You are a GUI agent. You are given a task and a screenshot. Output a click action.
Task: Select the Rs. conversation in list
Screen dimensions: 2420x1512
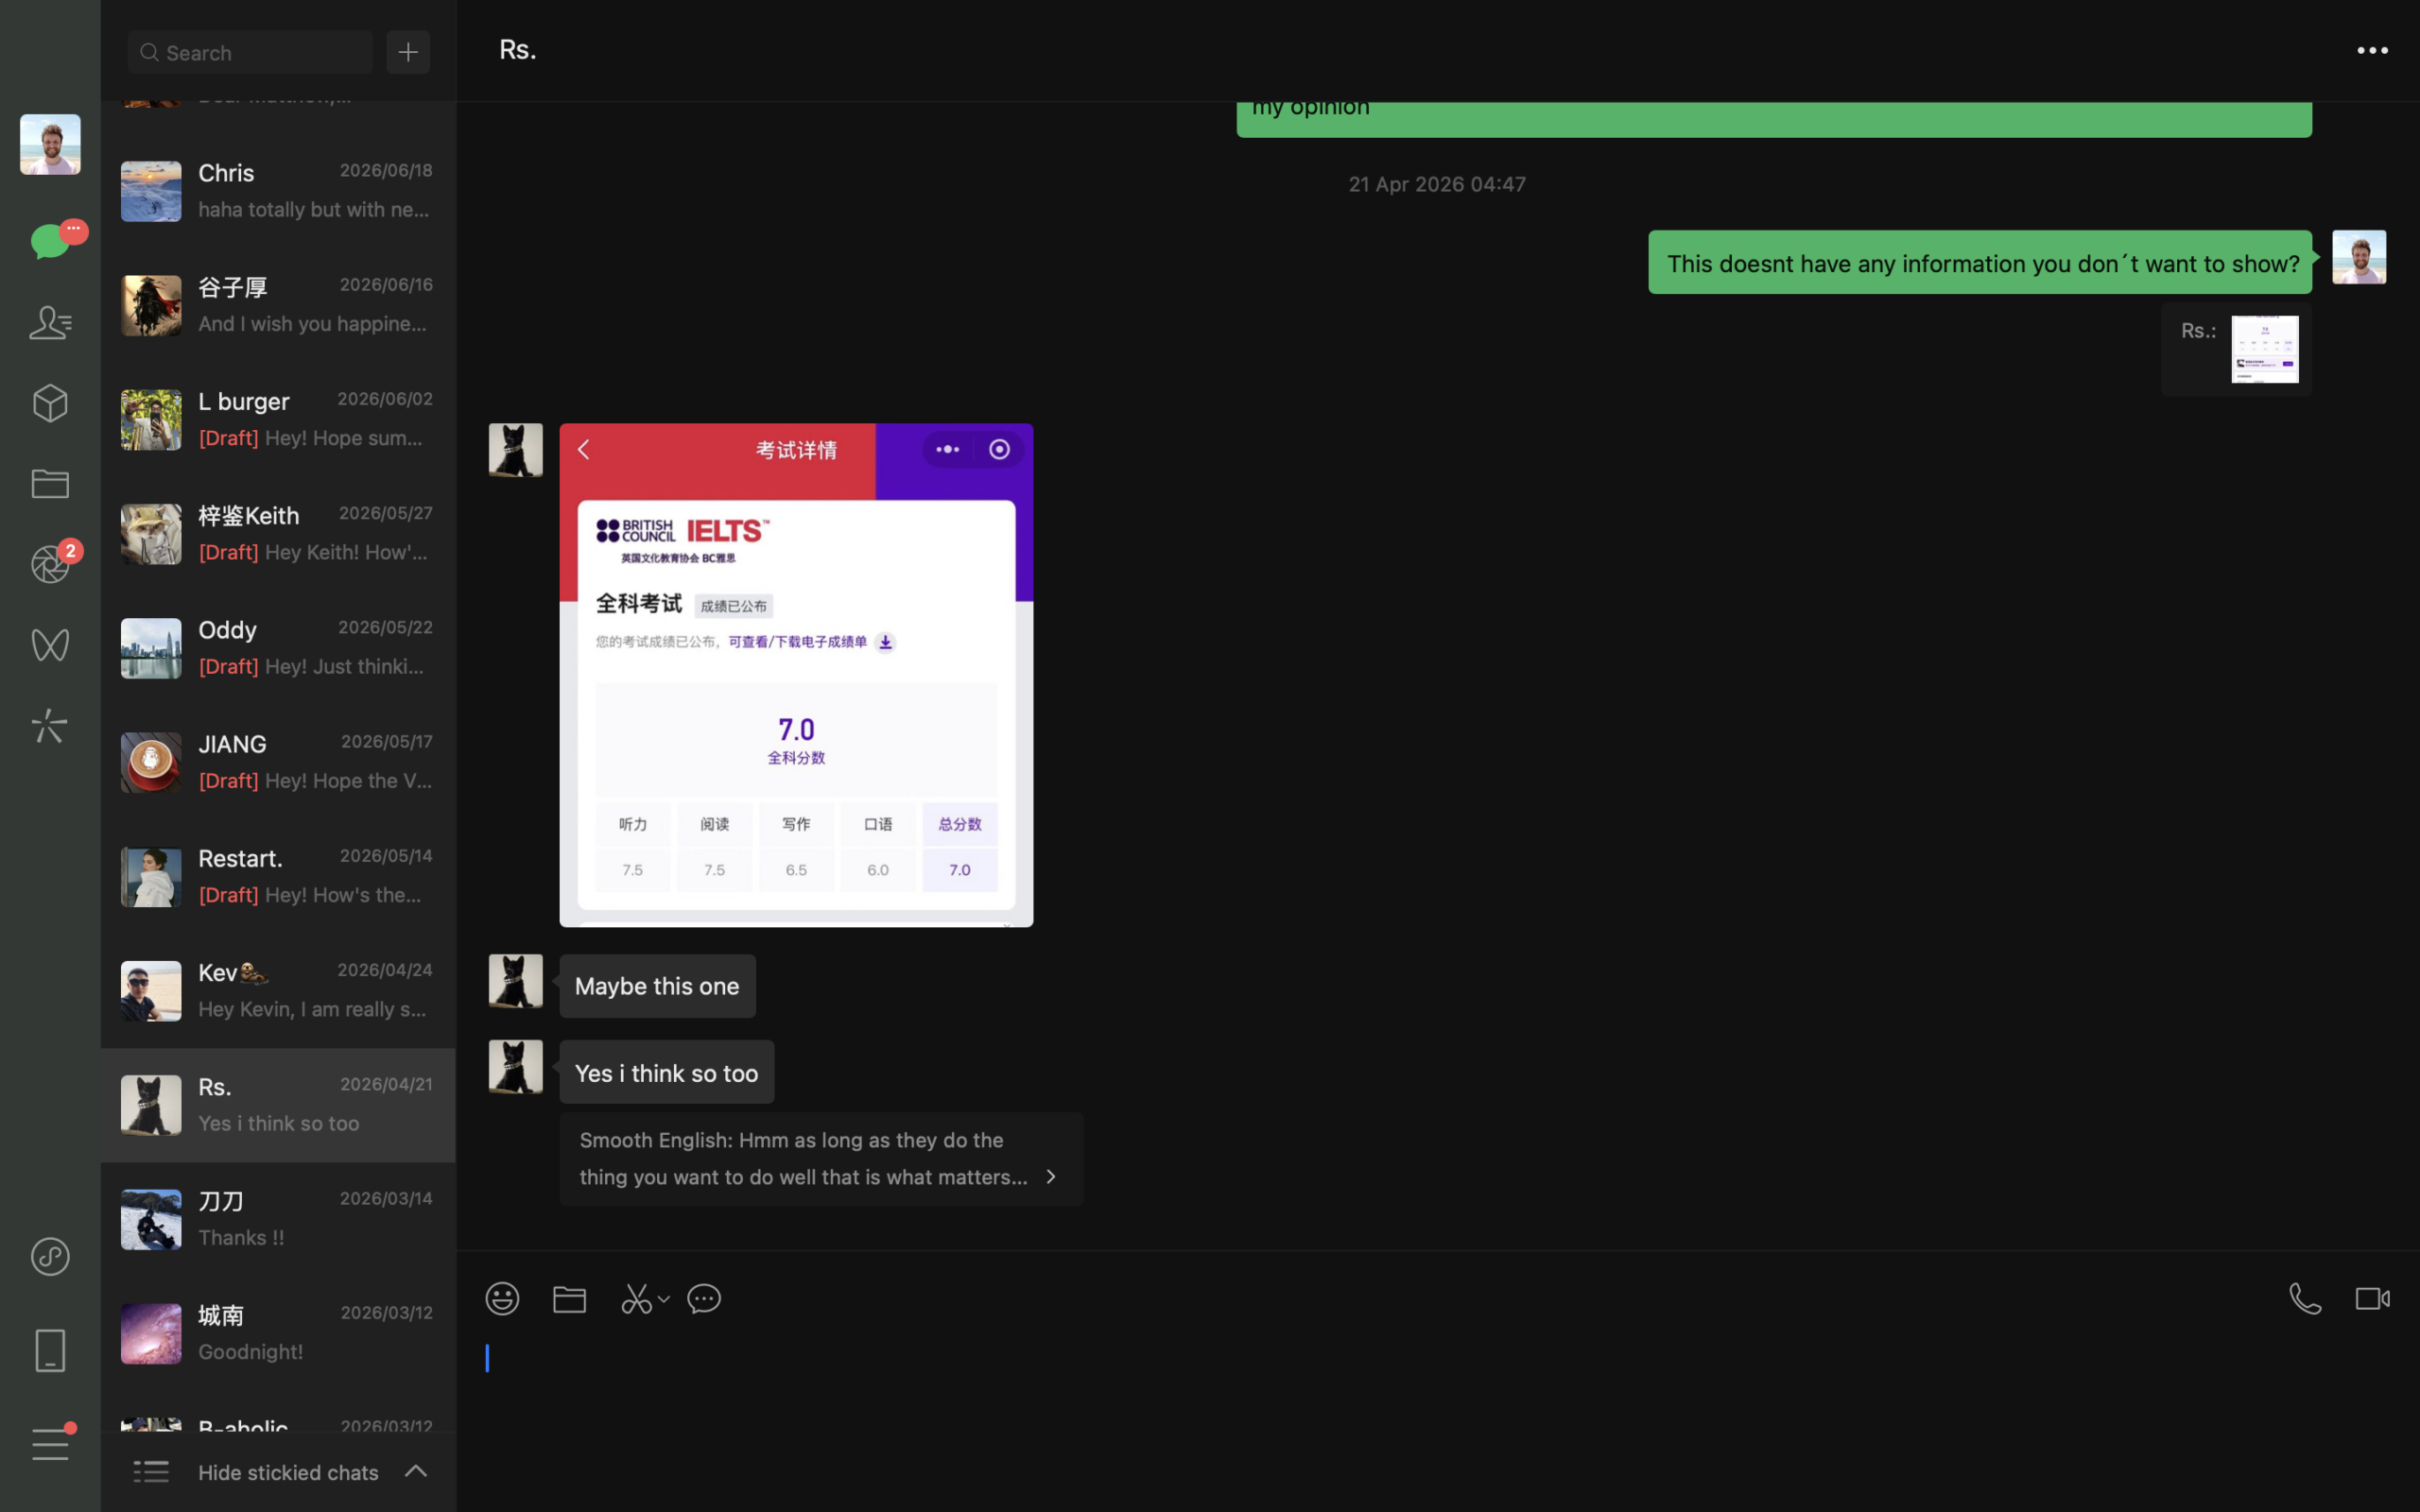278,1105
